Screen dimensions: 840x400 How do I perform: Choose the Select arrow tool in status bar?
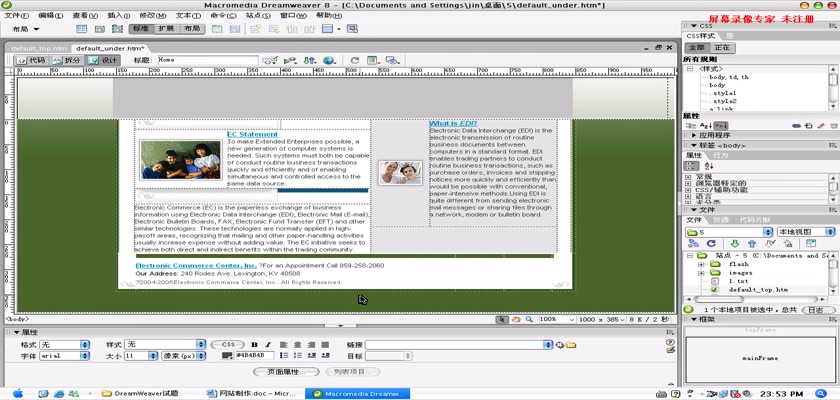(502, 319)
